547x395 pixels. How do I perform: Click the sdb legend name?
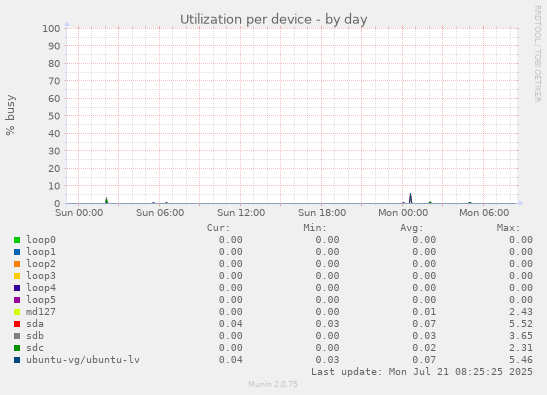point(35,336)
